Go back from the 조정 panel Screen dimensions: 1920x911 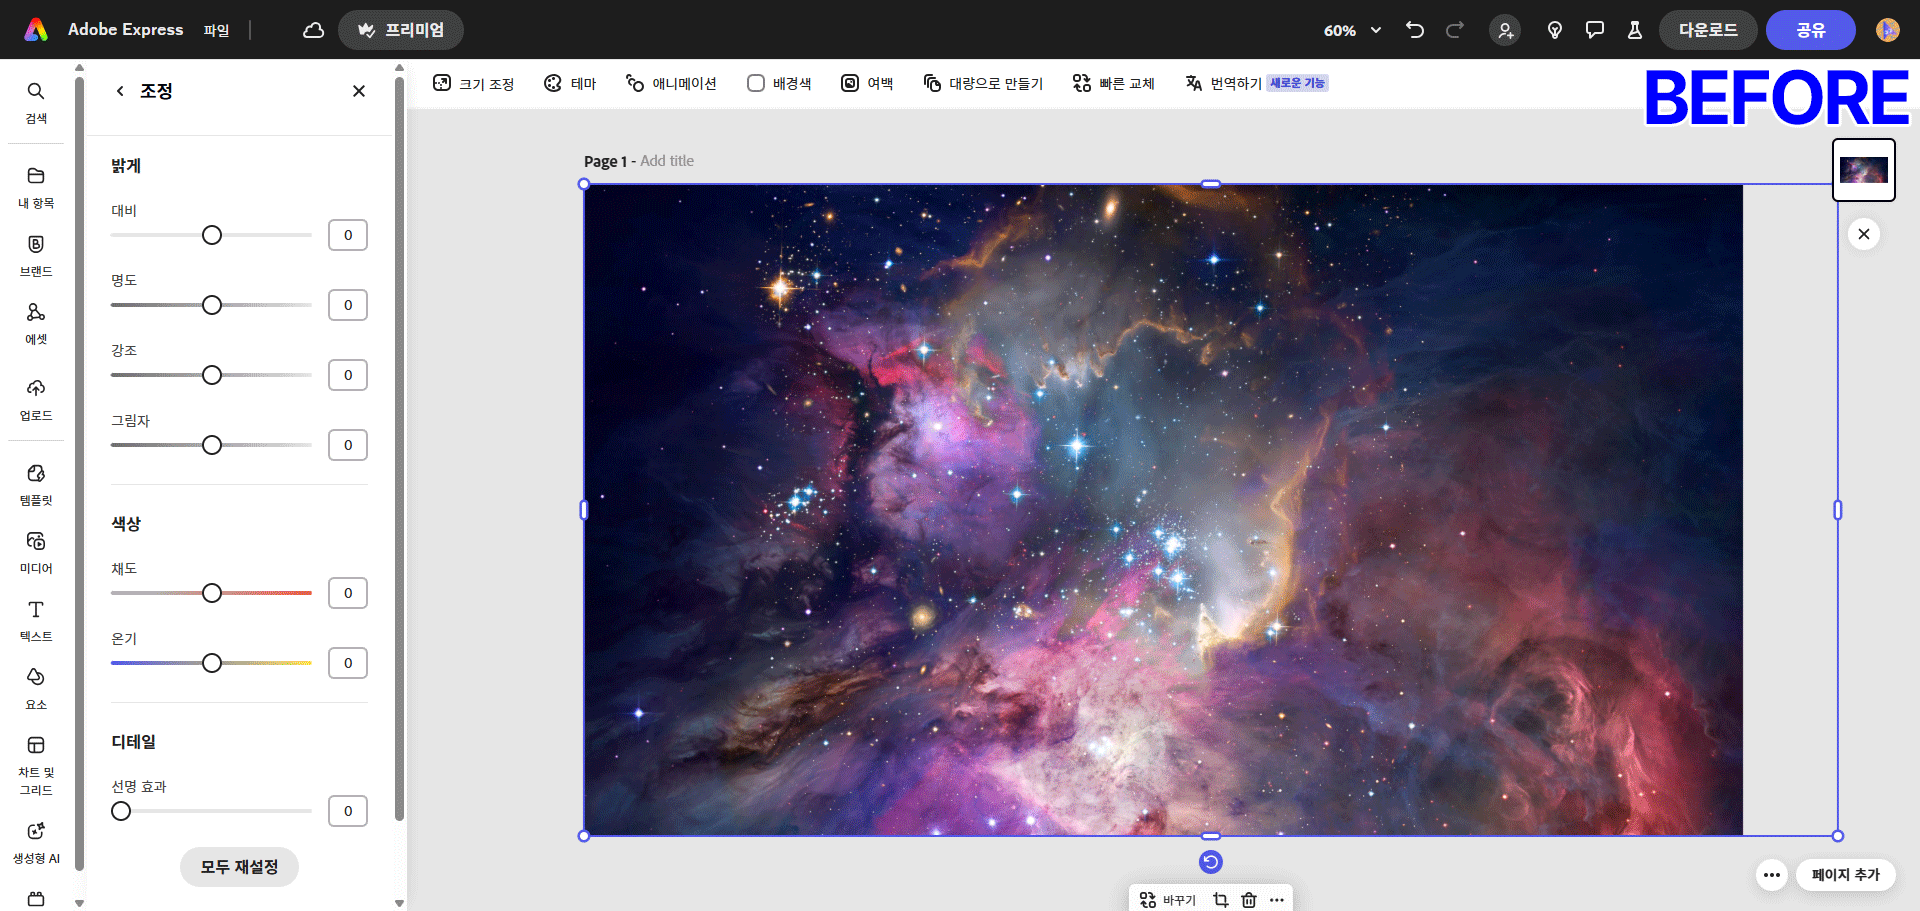[120, 91]
